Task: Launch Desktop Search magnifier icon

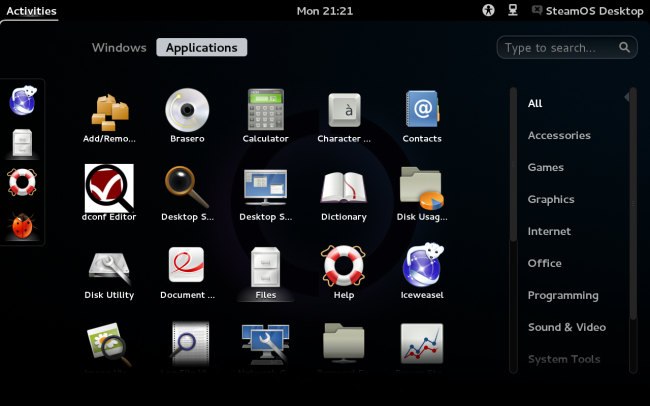Action: pyautogui.click(x=187, y=193)
